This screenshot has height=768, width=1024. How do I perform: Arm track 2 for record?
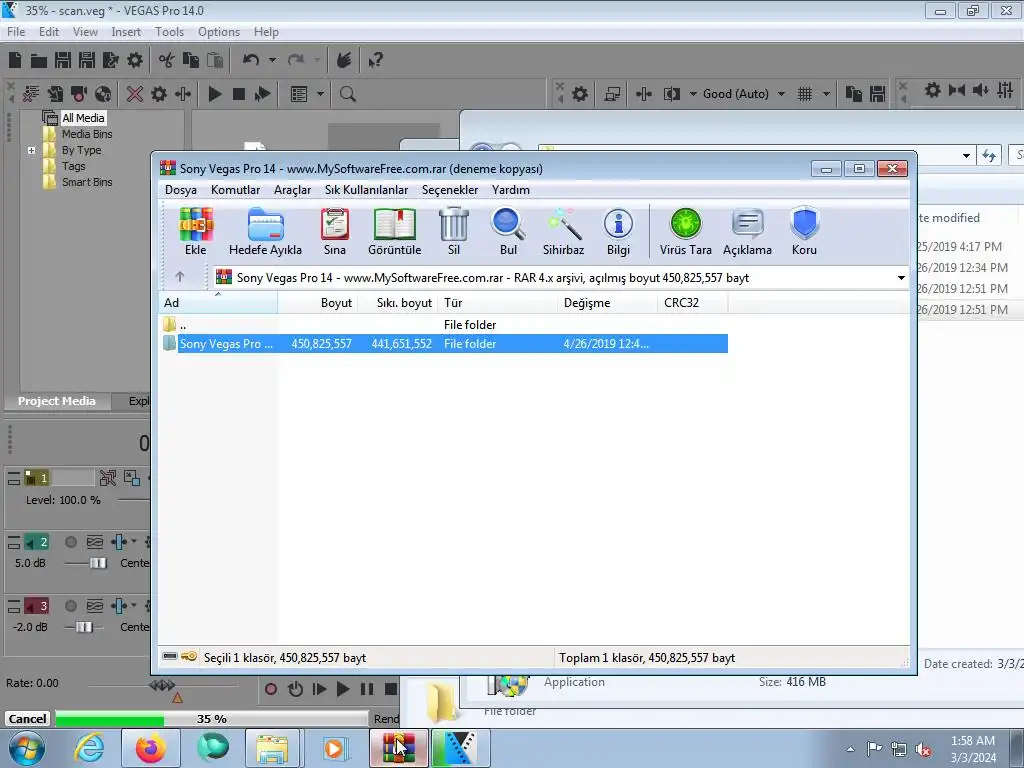(x=71, y=542)
